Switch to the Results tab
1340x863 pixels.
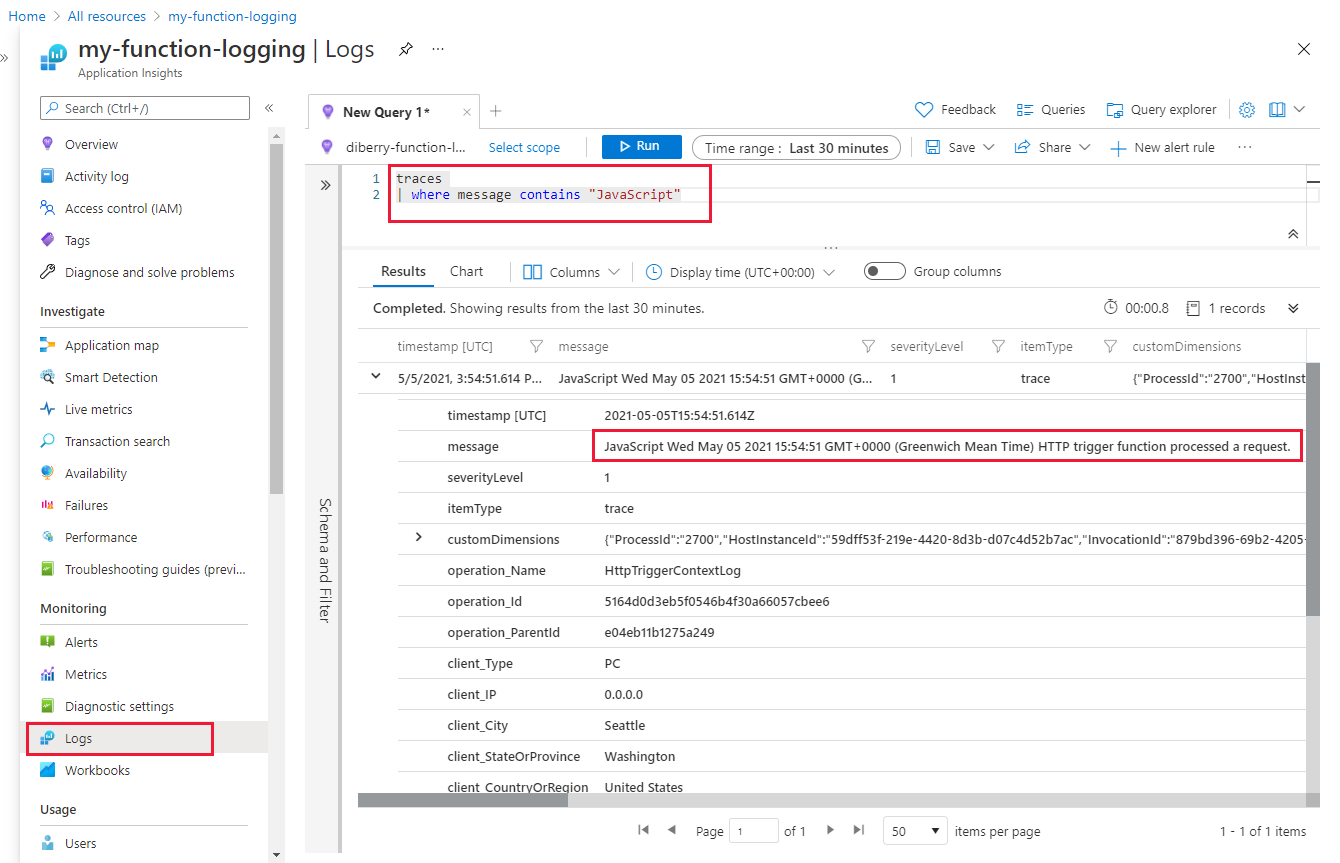[x=403, y=271]
